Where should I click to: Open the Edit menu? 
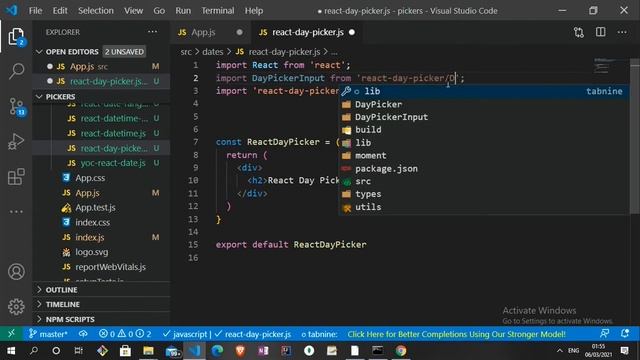click(x=60, y=11)
